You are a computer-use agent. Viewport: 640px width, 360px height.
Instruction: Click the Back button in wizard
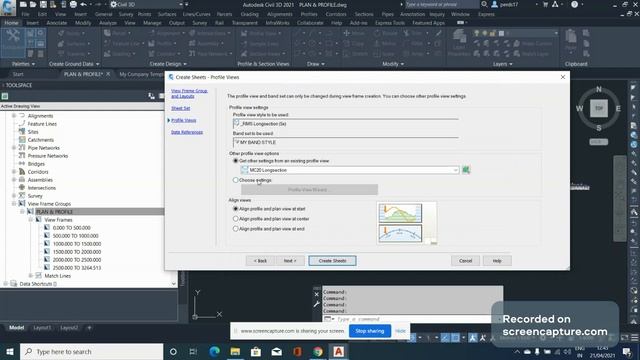click(260, 260)
